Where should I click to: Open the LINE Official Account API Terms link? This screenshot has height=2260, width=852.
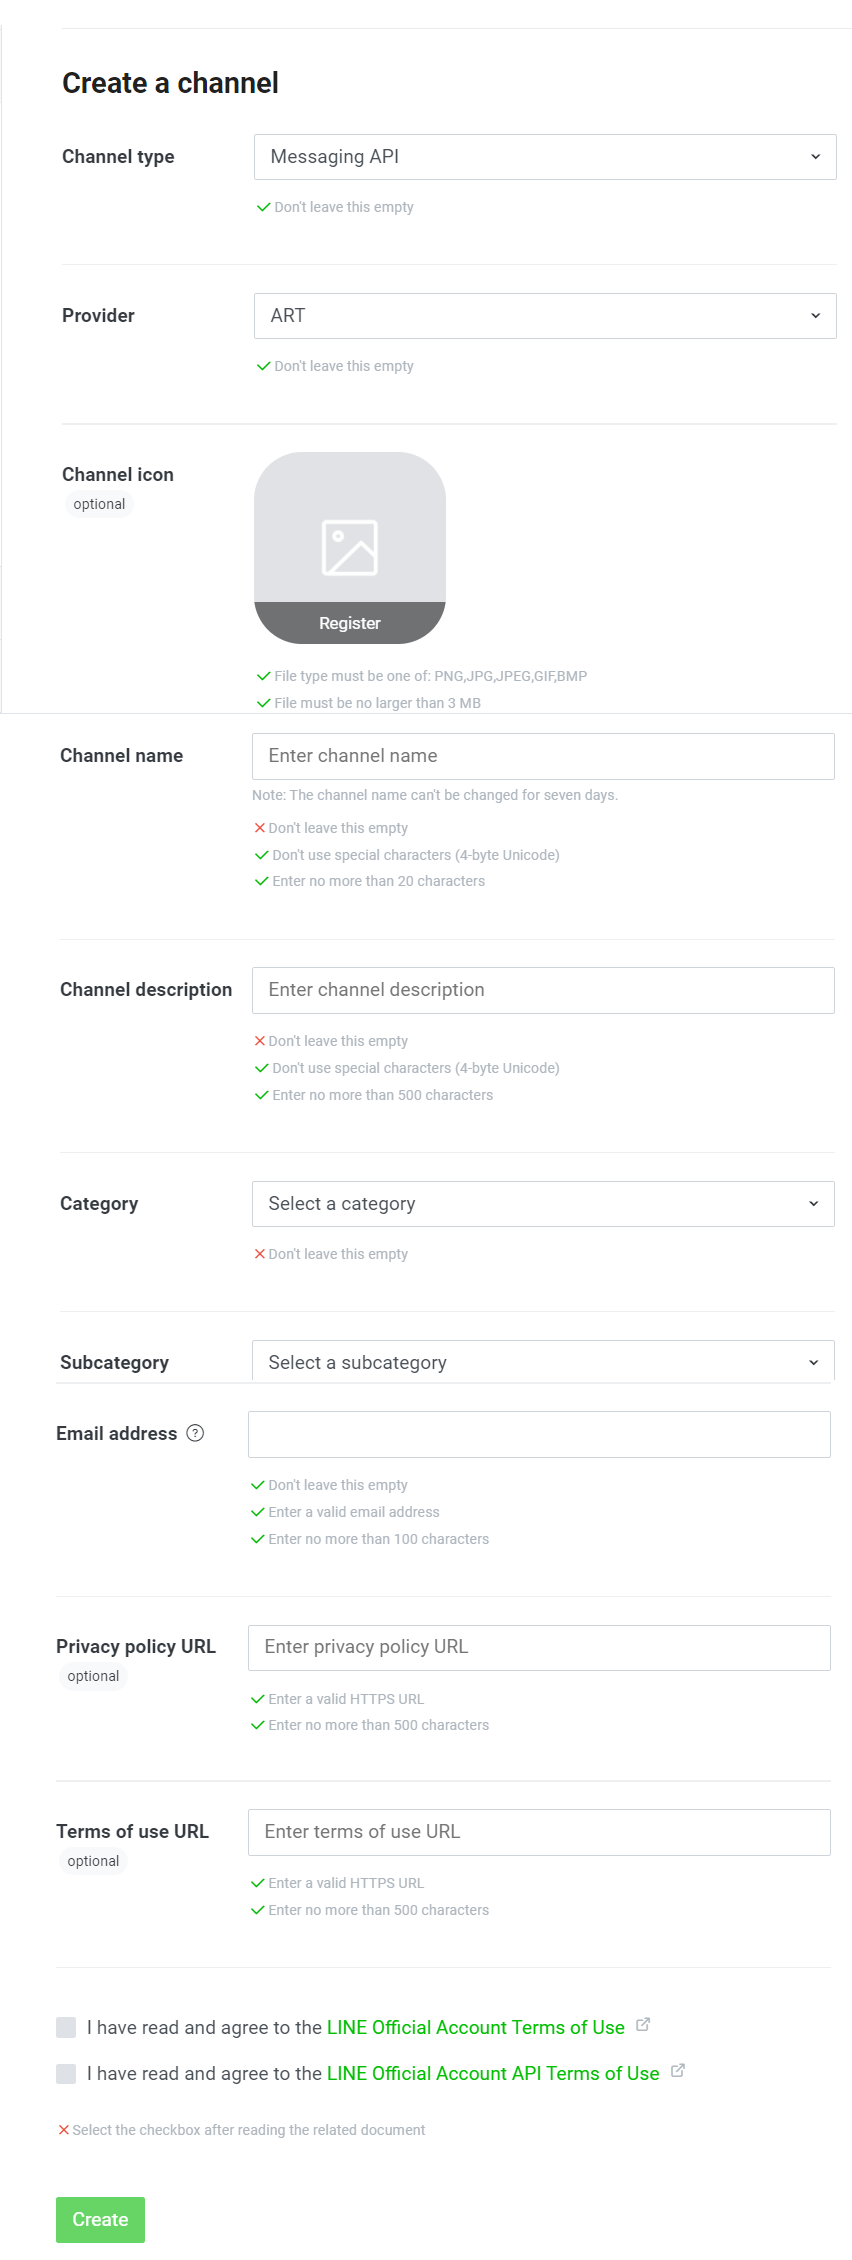[493, 2074]
